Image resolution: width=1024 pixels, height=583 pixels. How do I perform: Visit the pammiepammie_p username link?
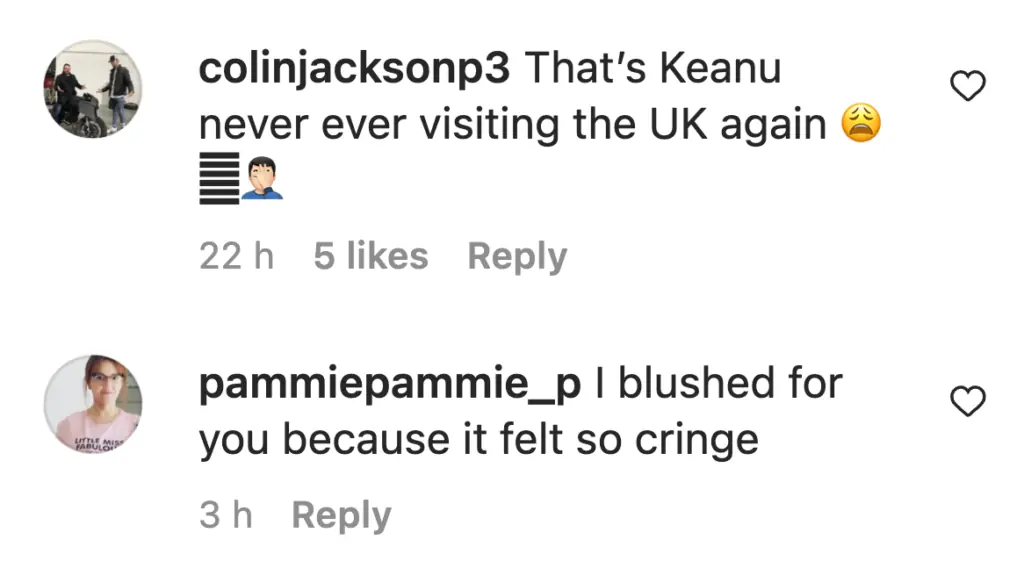(390, 385)
